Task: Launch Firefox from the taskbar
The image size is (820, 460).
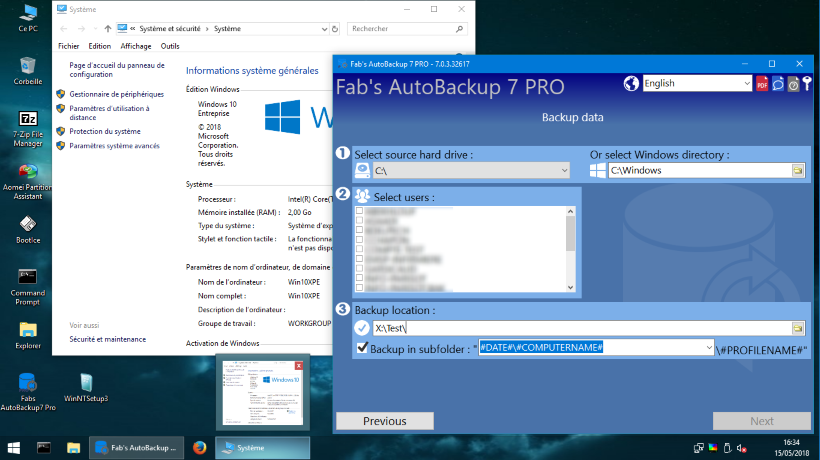Action: point(199,448)
